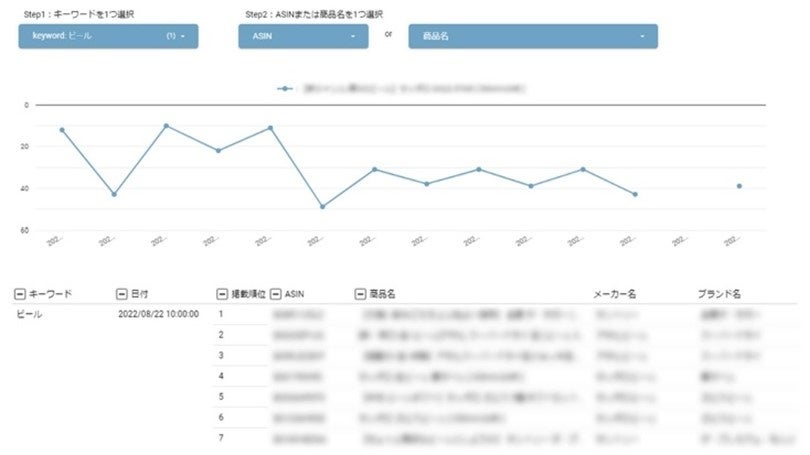The height and width of the screenshot is (455, 810).
Task: Select the ビール keyword cell
Action: point(29,314)
